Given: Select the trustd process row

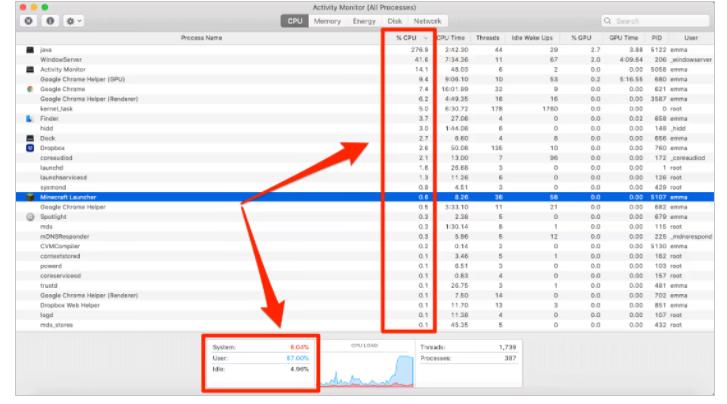Looking at the screenshot, I should [365, 286].
